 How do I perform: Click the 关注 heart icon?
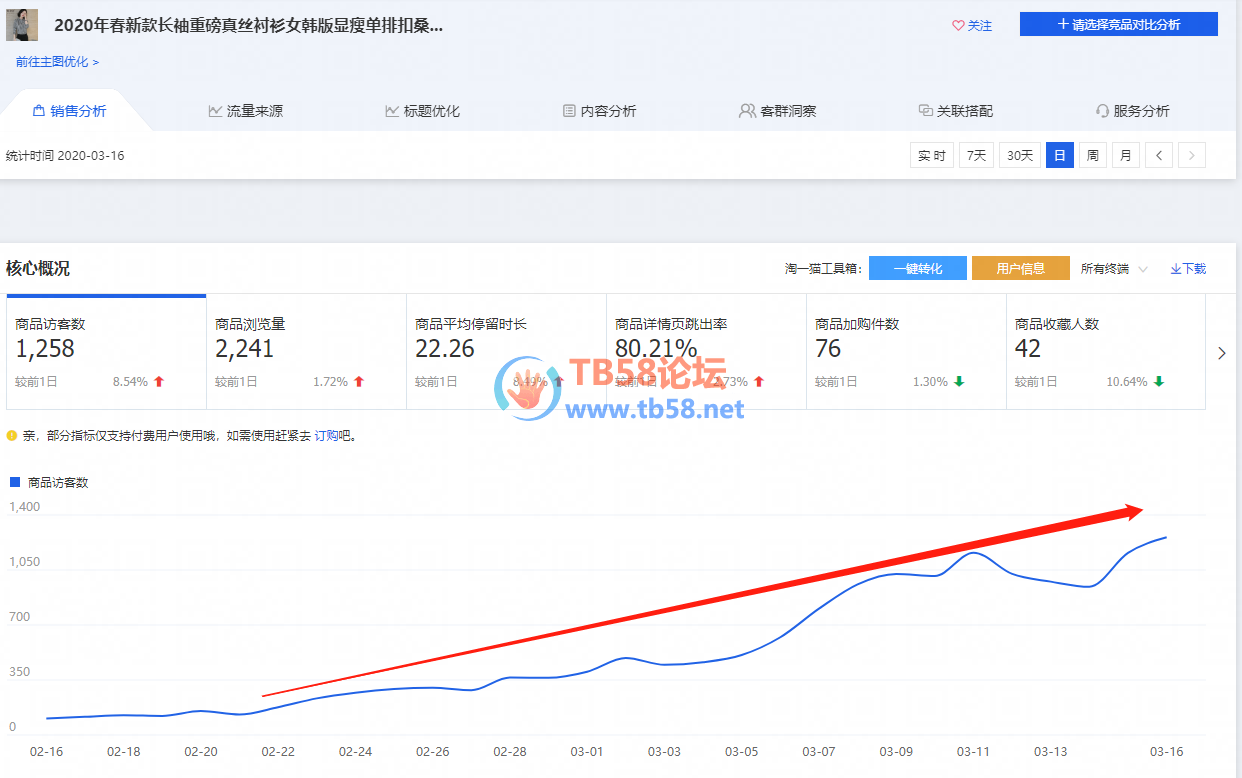pos(958,26)
